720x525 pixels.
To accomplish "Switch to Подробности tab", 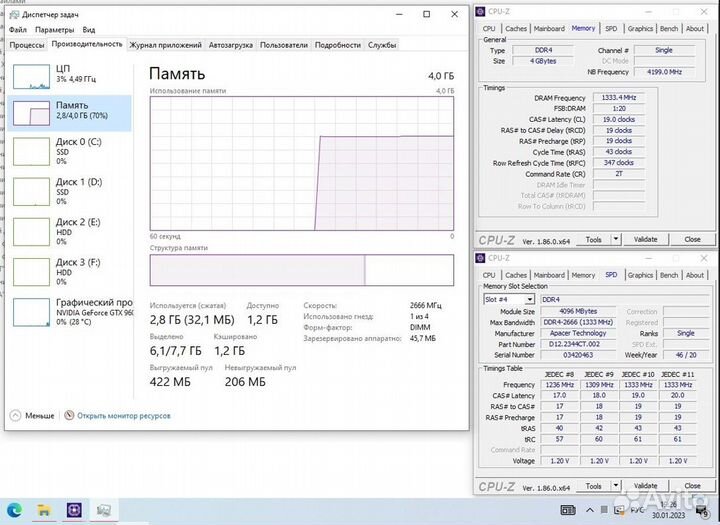I will click(x=338, y=45).
